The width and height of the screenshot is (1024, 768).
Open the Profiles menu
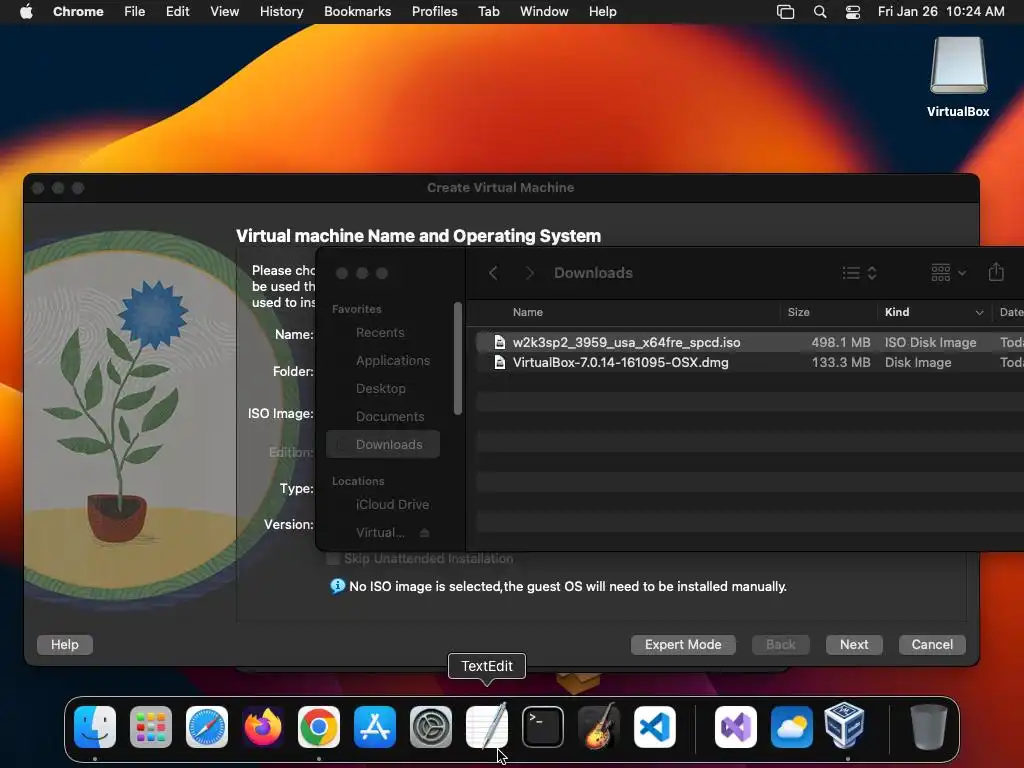(434, 11)
